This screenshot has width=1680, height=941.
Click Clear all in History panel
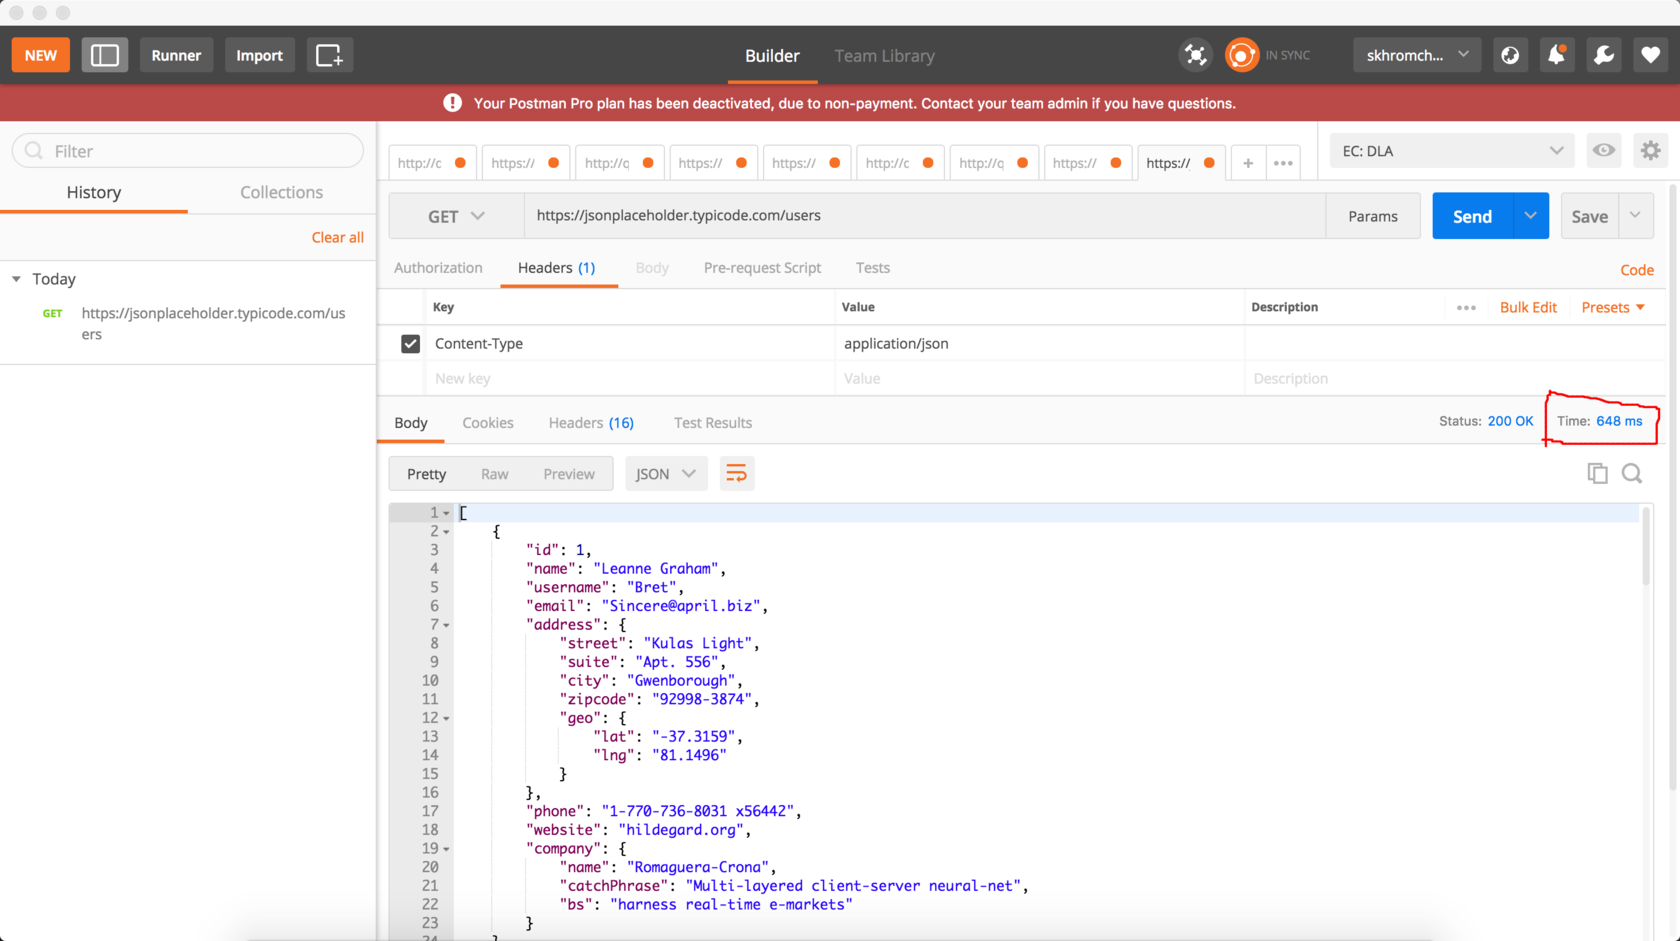coord(338,237)
